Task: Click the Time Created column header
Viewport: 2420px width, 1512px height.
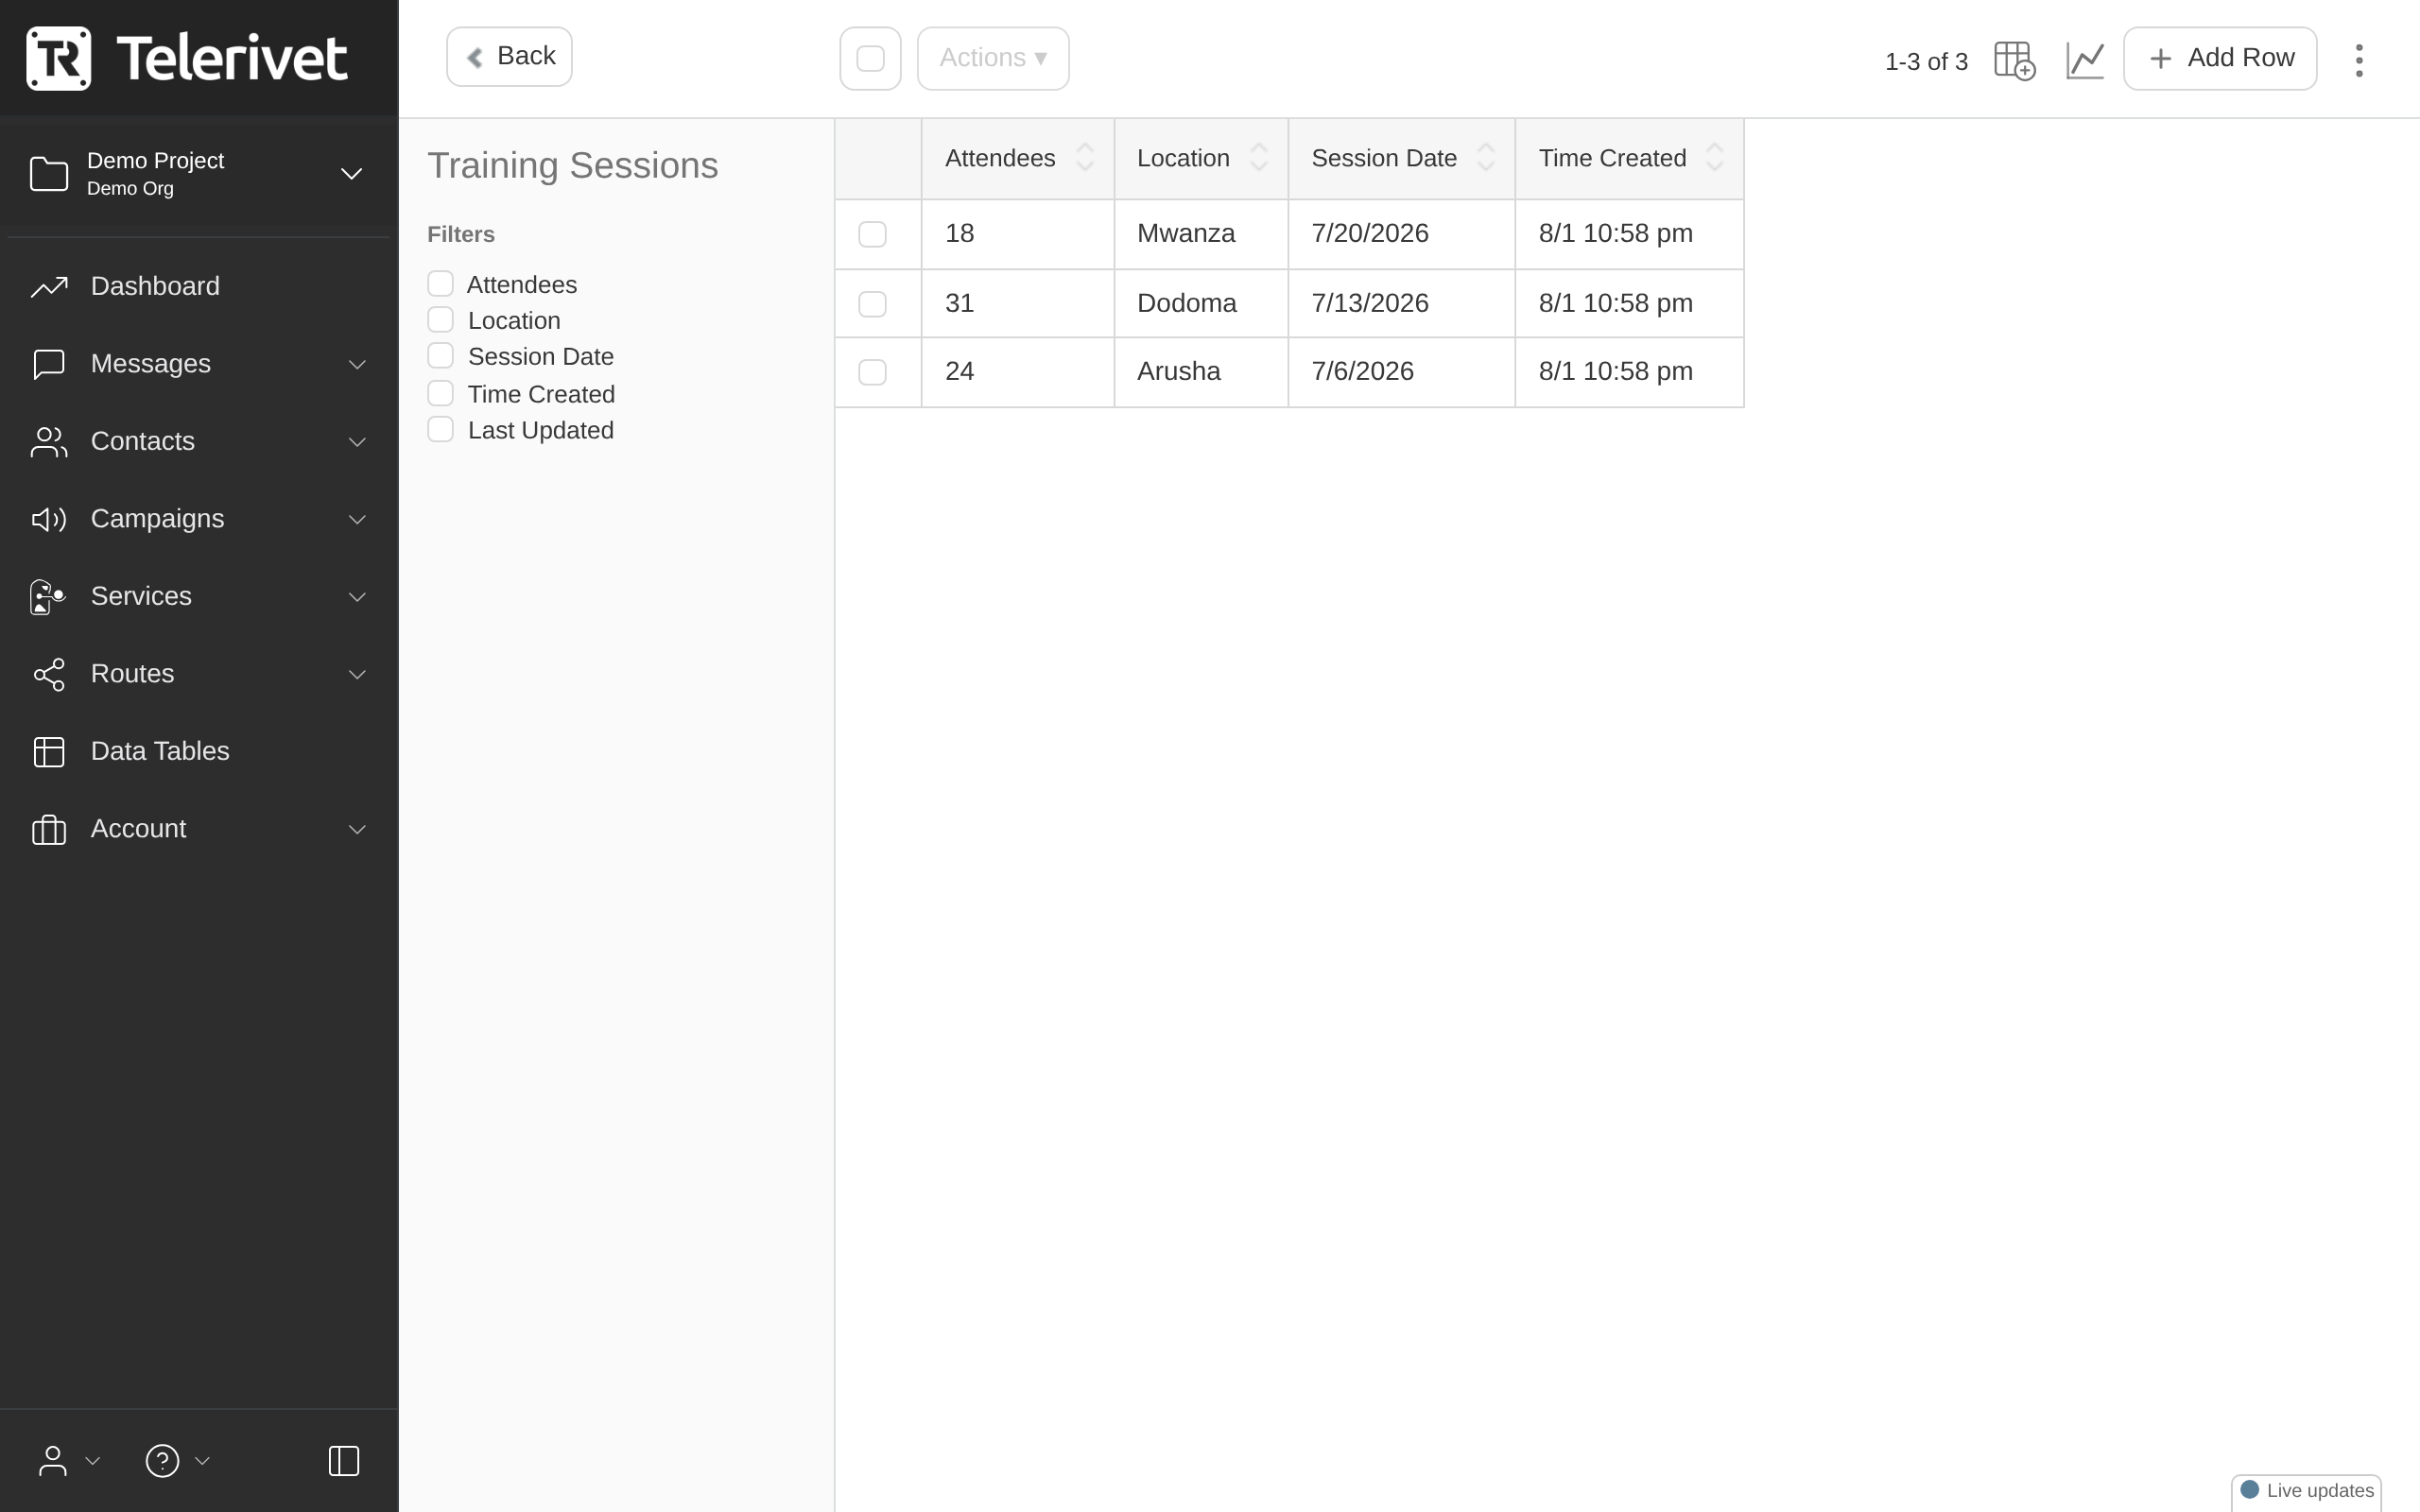Action: 1630,159
